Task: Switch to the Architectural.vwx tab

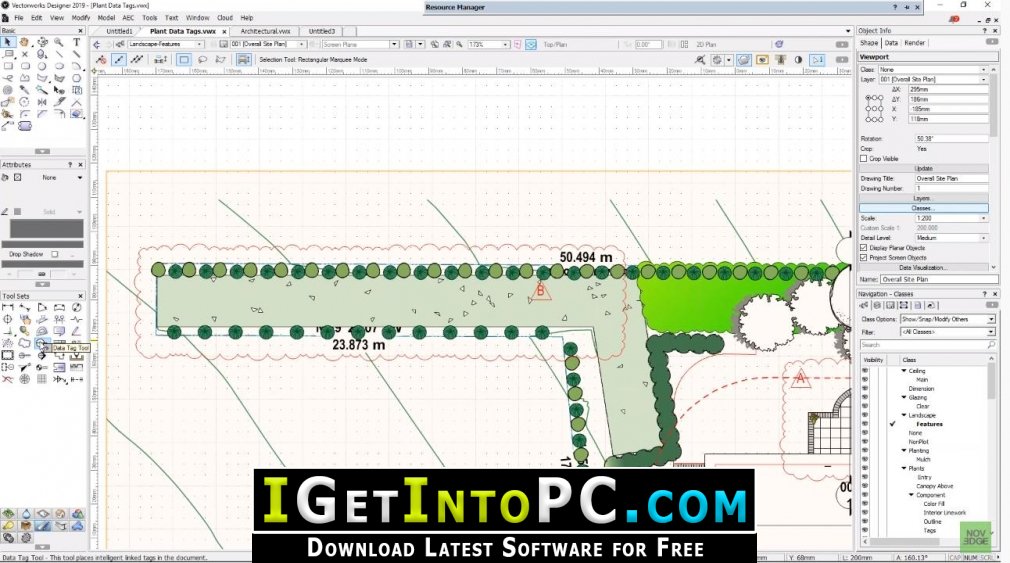Action: coord(265,31)
